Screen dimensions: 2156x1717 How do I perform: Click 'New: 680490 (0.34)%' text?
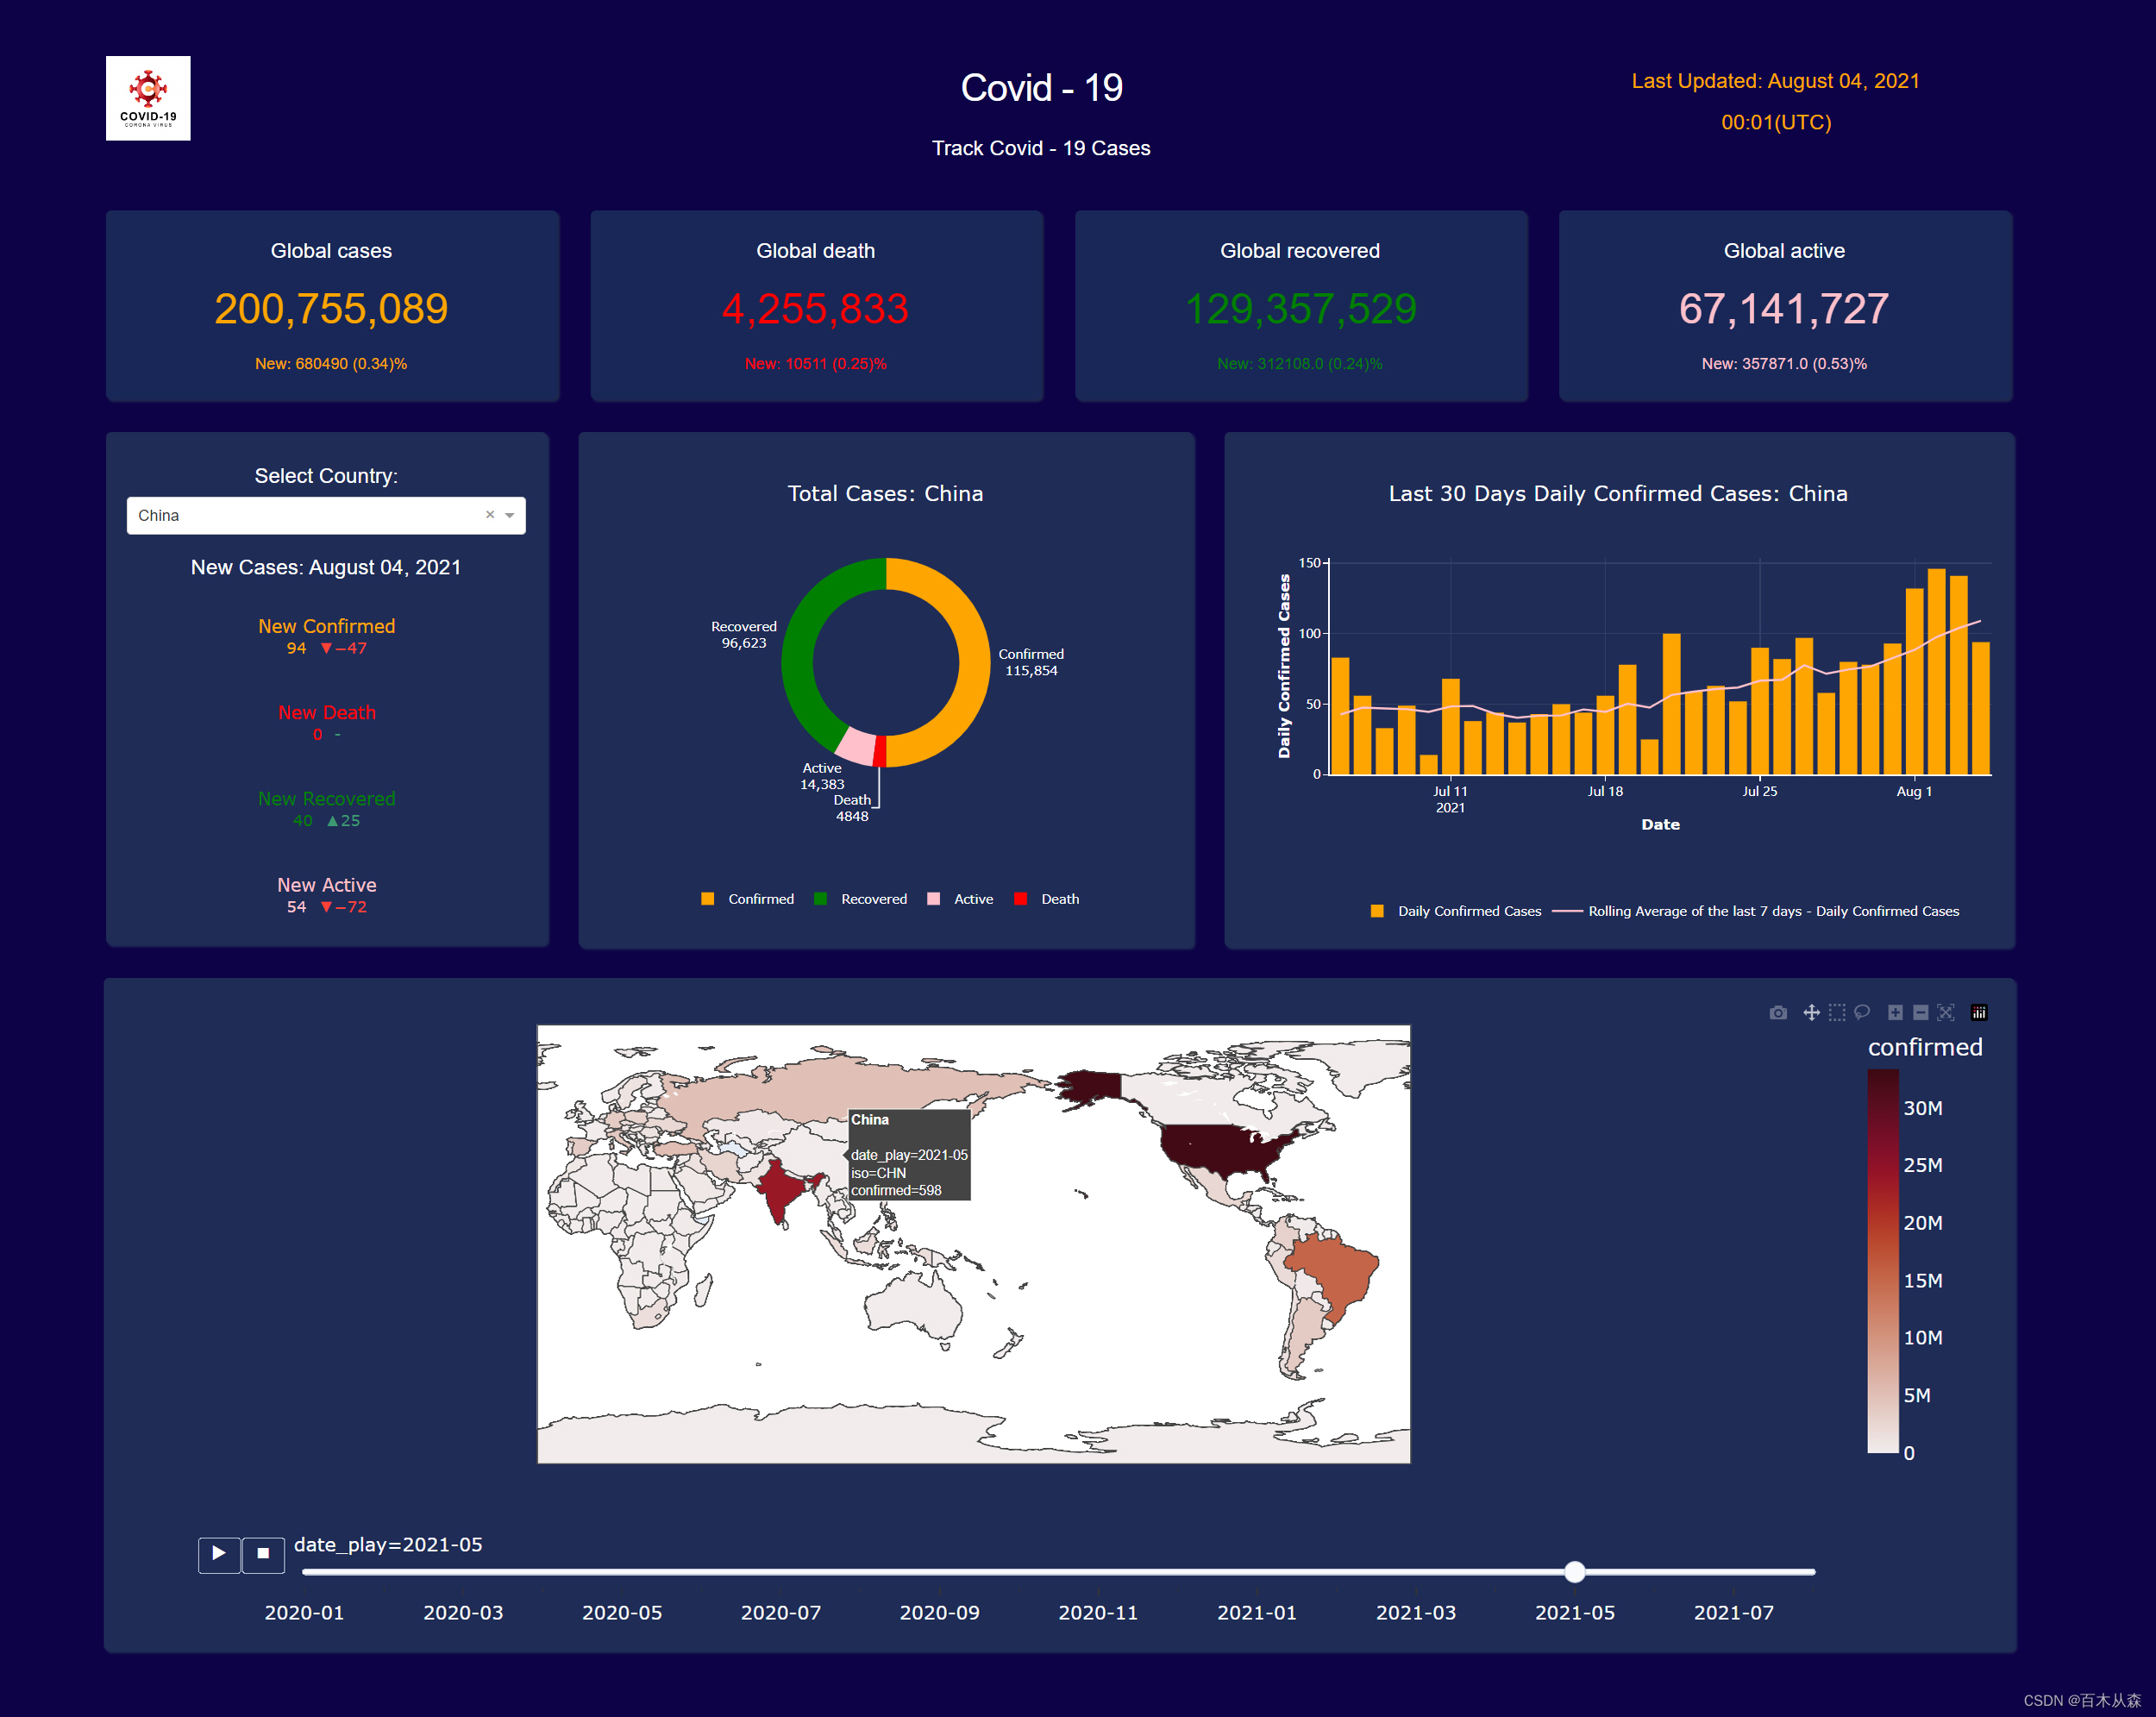point(331,363)
